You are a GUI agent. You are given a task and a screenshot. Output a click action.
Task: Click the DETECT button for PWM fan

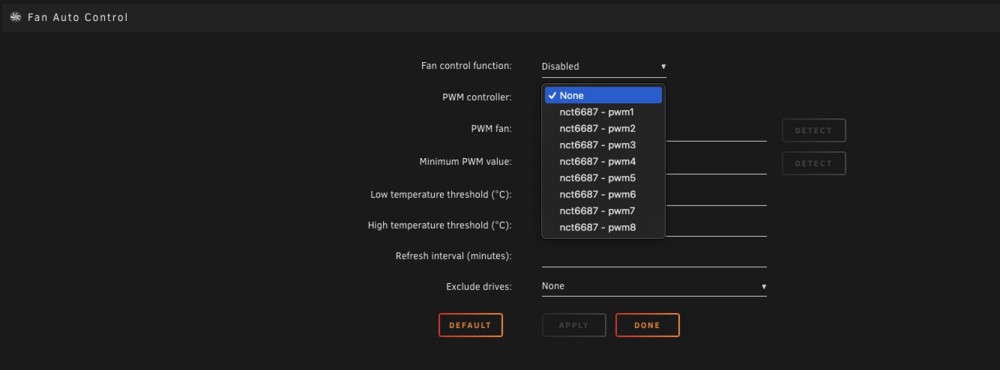click(x=814, y=130)
